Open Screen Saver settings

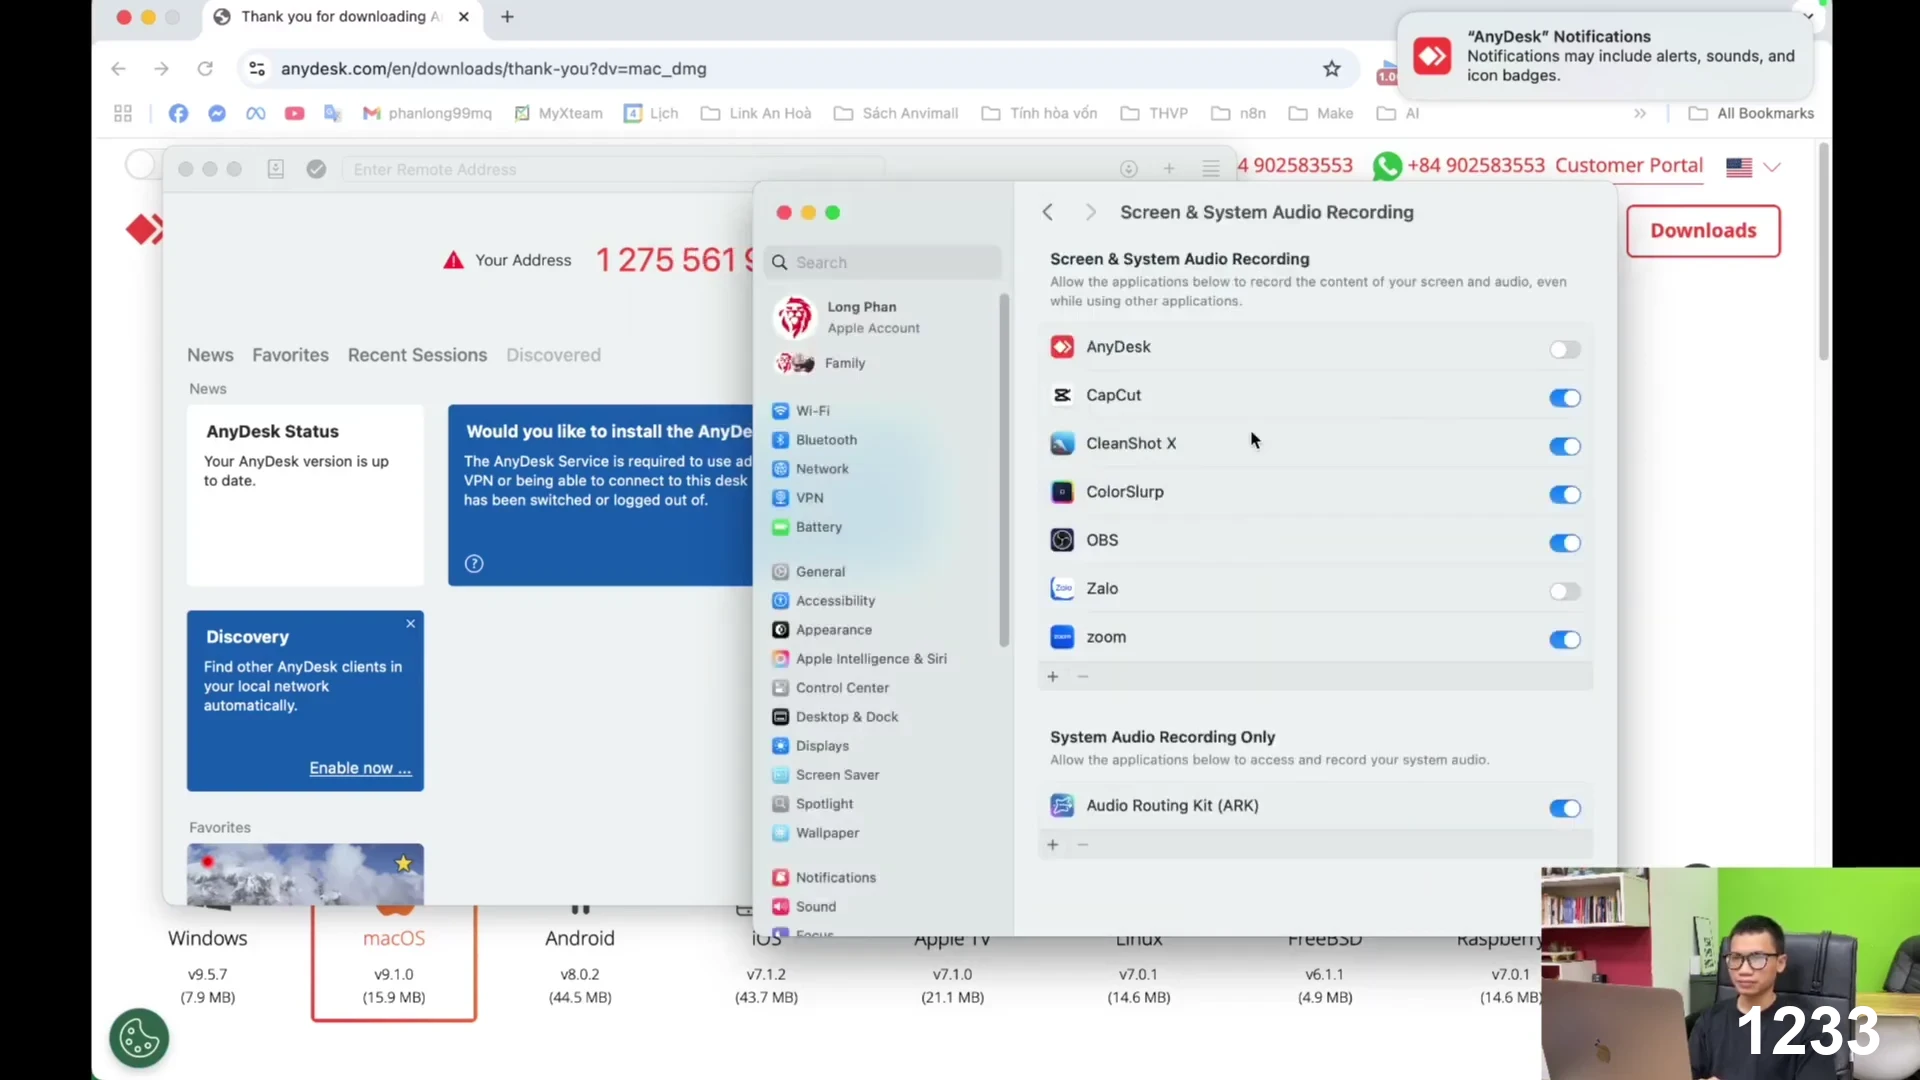pyautogui.click(x=826, y=775)
